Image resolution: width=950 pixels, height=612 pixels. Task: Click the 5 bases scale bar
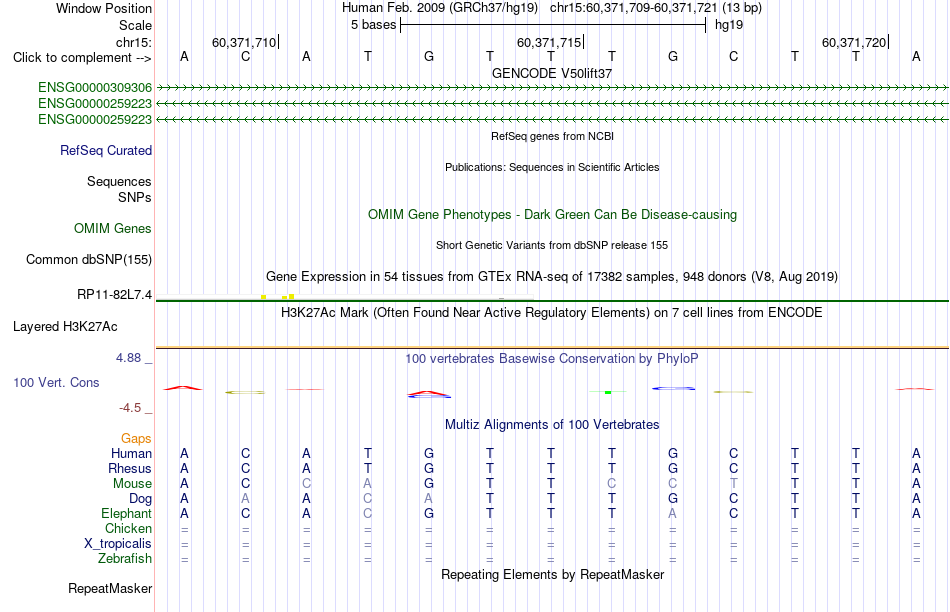click(553, 25)
